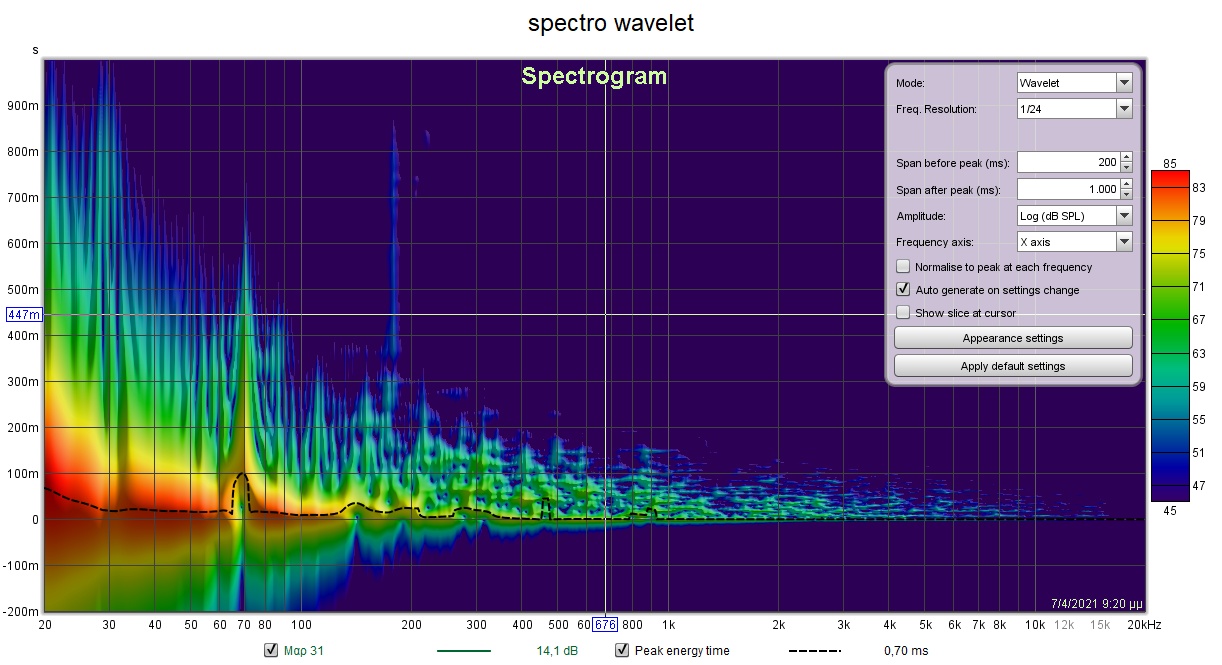The image size is (1222, 665).
Task: Increase Span before peak with up arrow
Action: 1126,157
